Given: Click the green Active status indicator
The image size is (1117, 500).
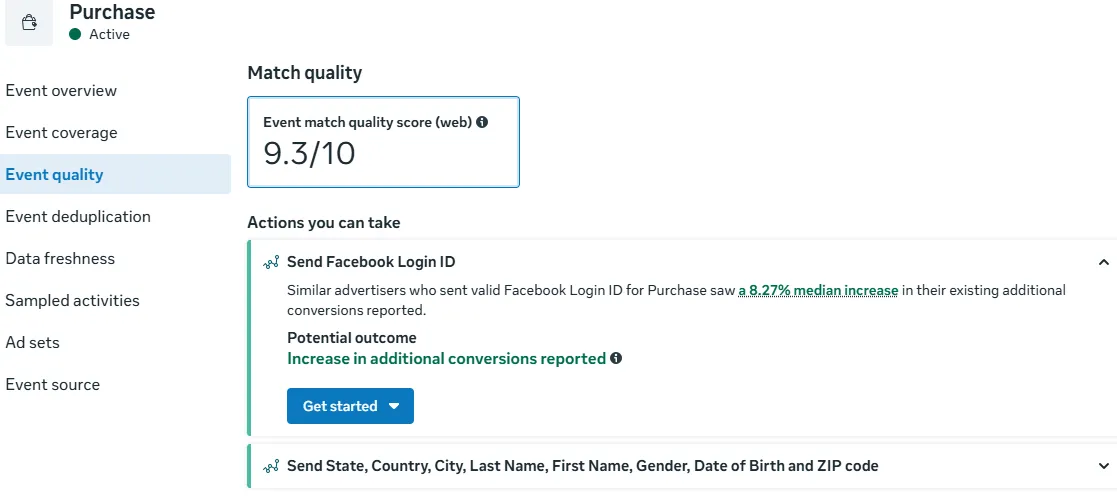Looking at the screenshot, I should tap(75, 34).
